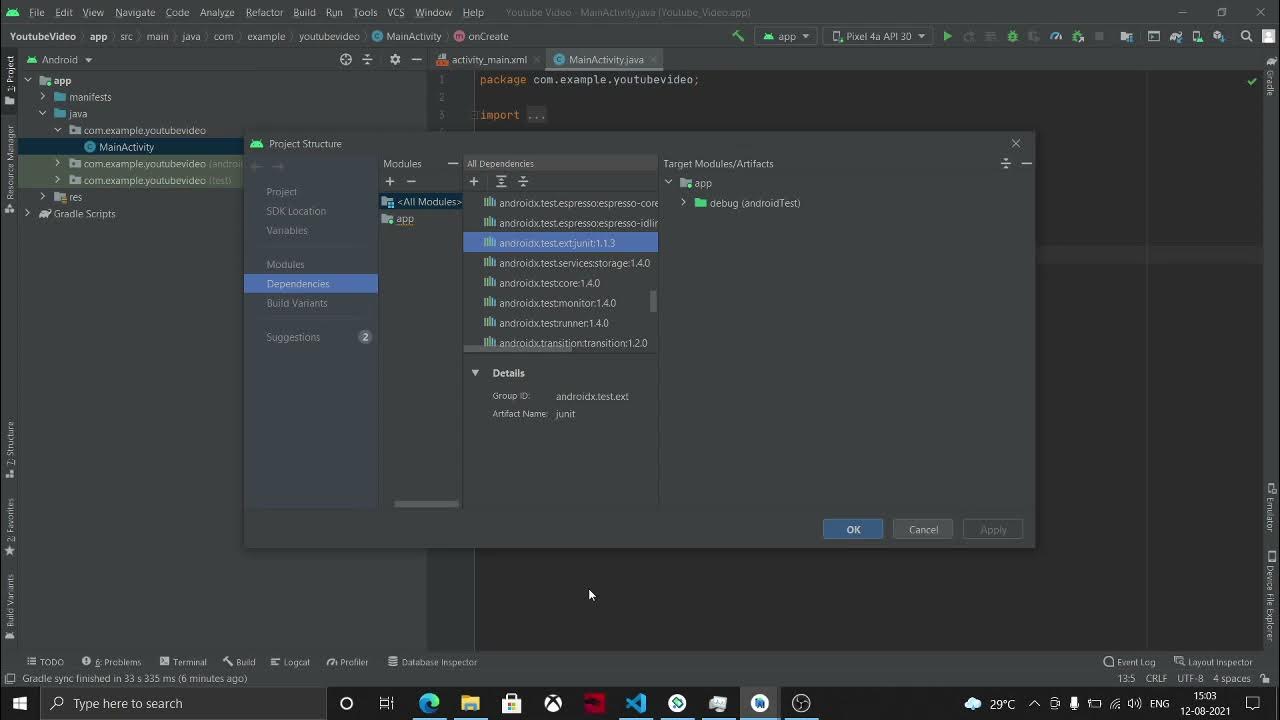Open SDK Location in Project Structure sidebar
1280x720 pixels.
pos(296,211)
